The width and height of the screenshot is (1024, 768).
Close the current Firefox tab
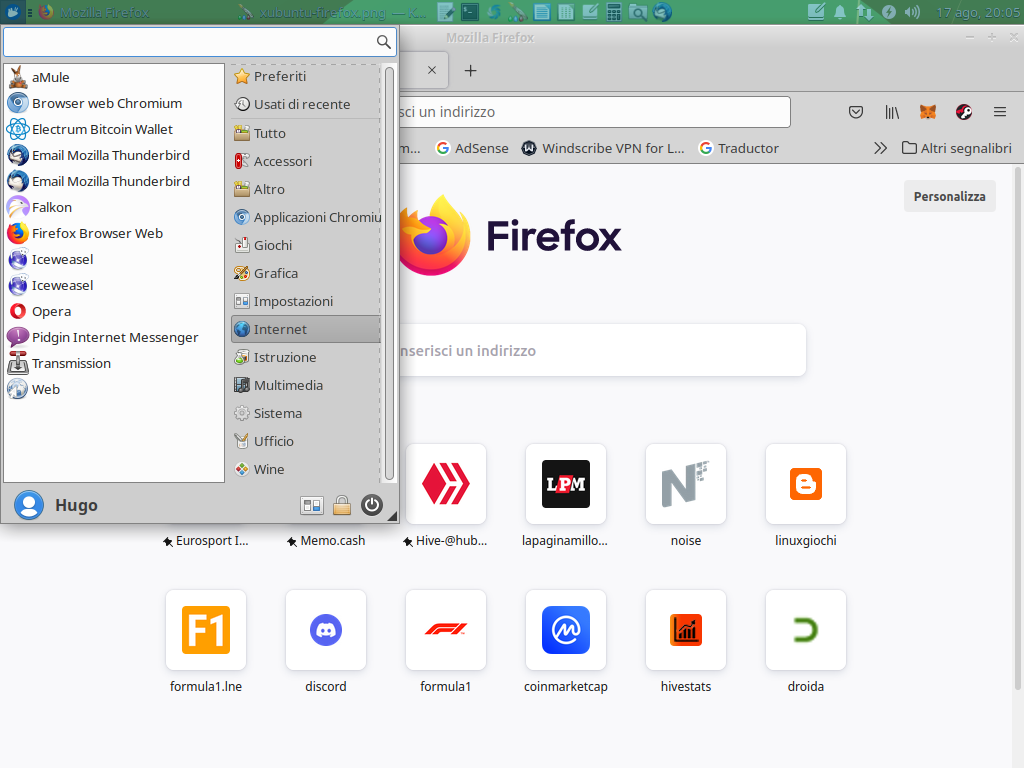click(432, 70)
